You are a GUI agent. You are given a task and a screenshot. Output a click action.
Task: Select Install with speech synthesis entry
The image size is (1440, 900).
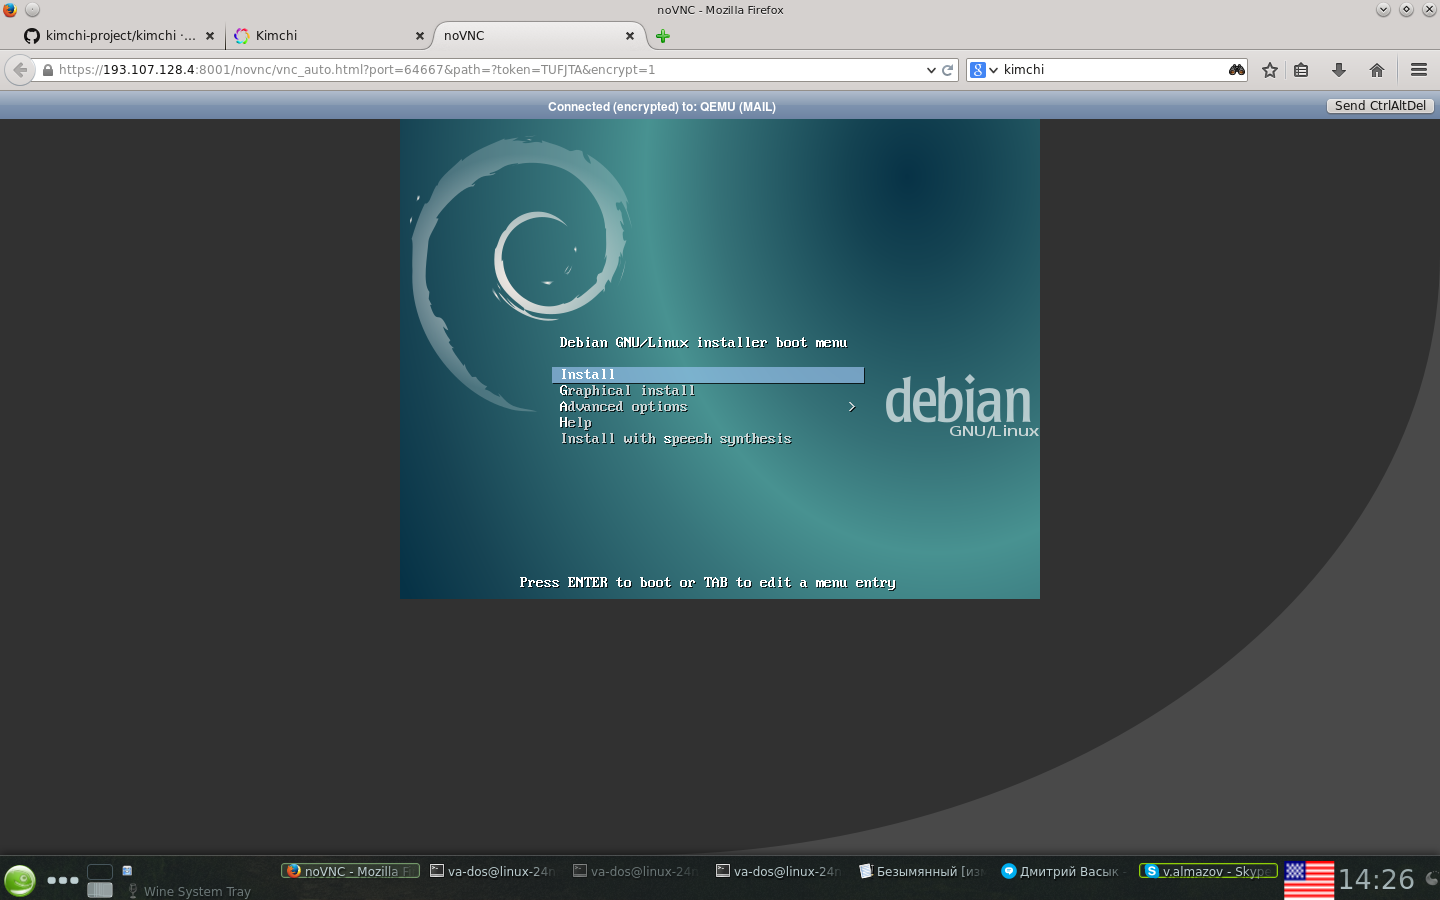pos(675,439)
